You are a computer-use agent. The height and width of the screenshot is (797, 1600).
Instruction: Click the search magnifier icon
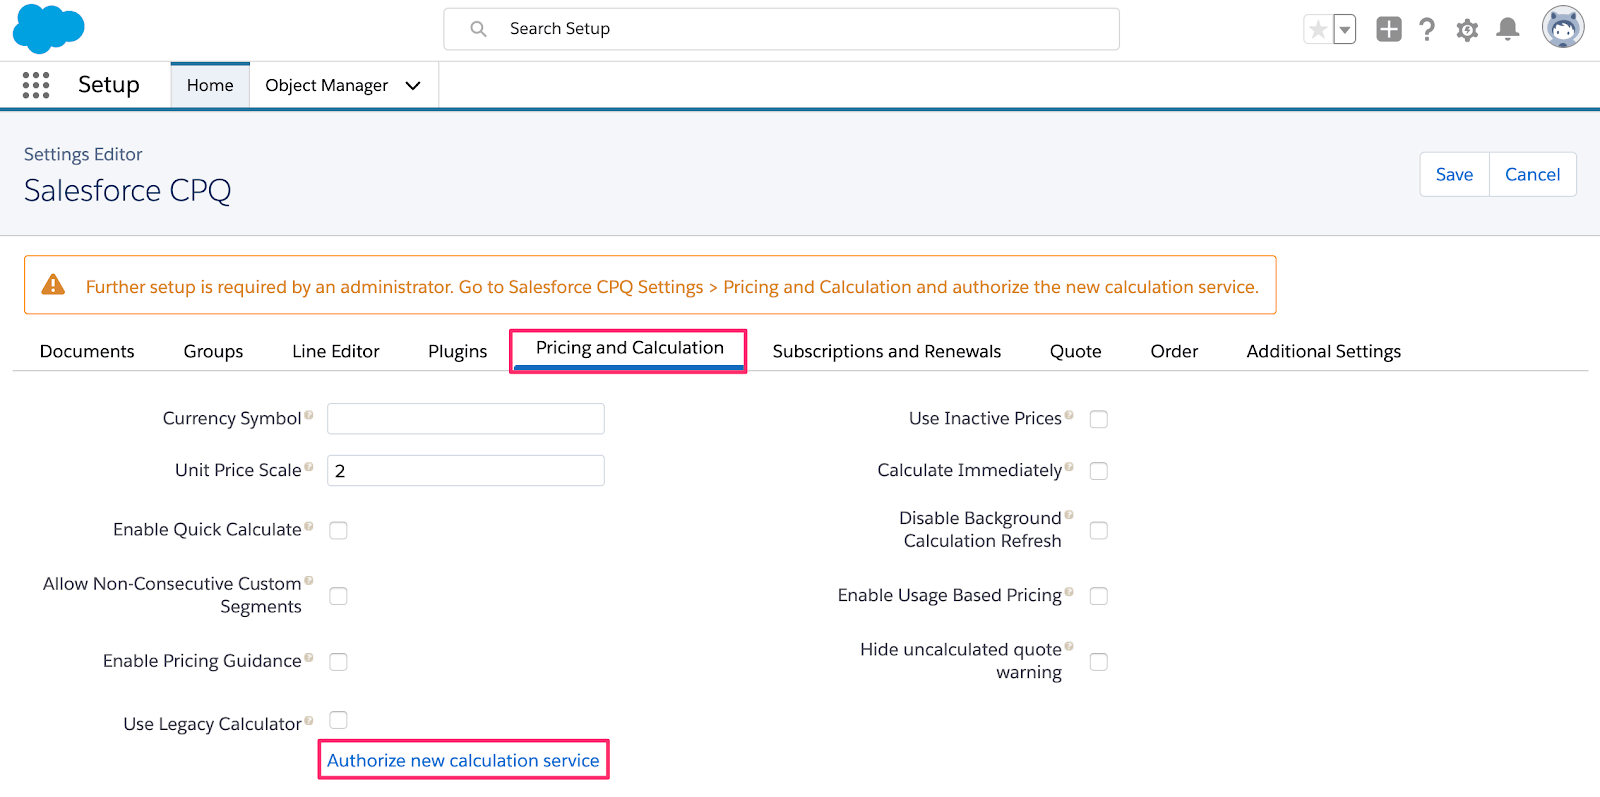click(x=479, y=29)
